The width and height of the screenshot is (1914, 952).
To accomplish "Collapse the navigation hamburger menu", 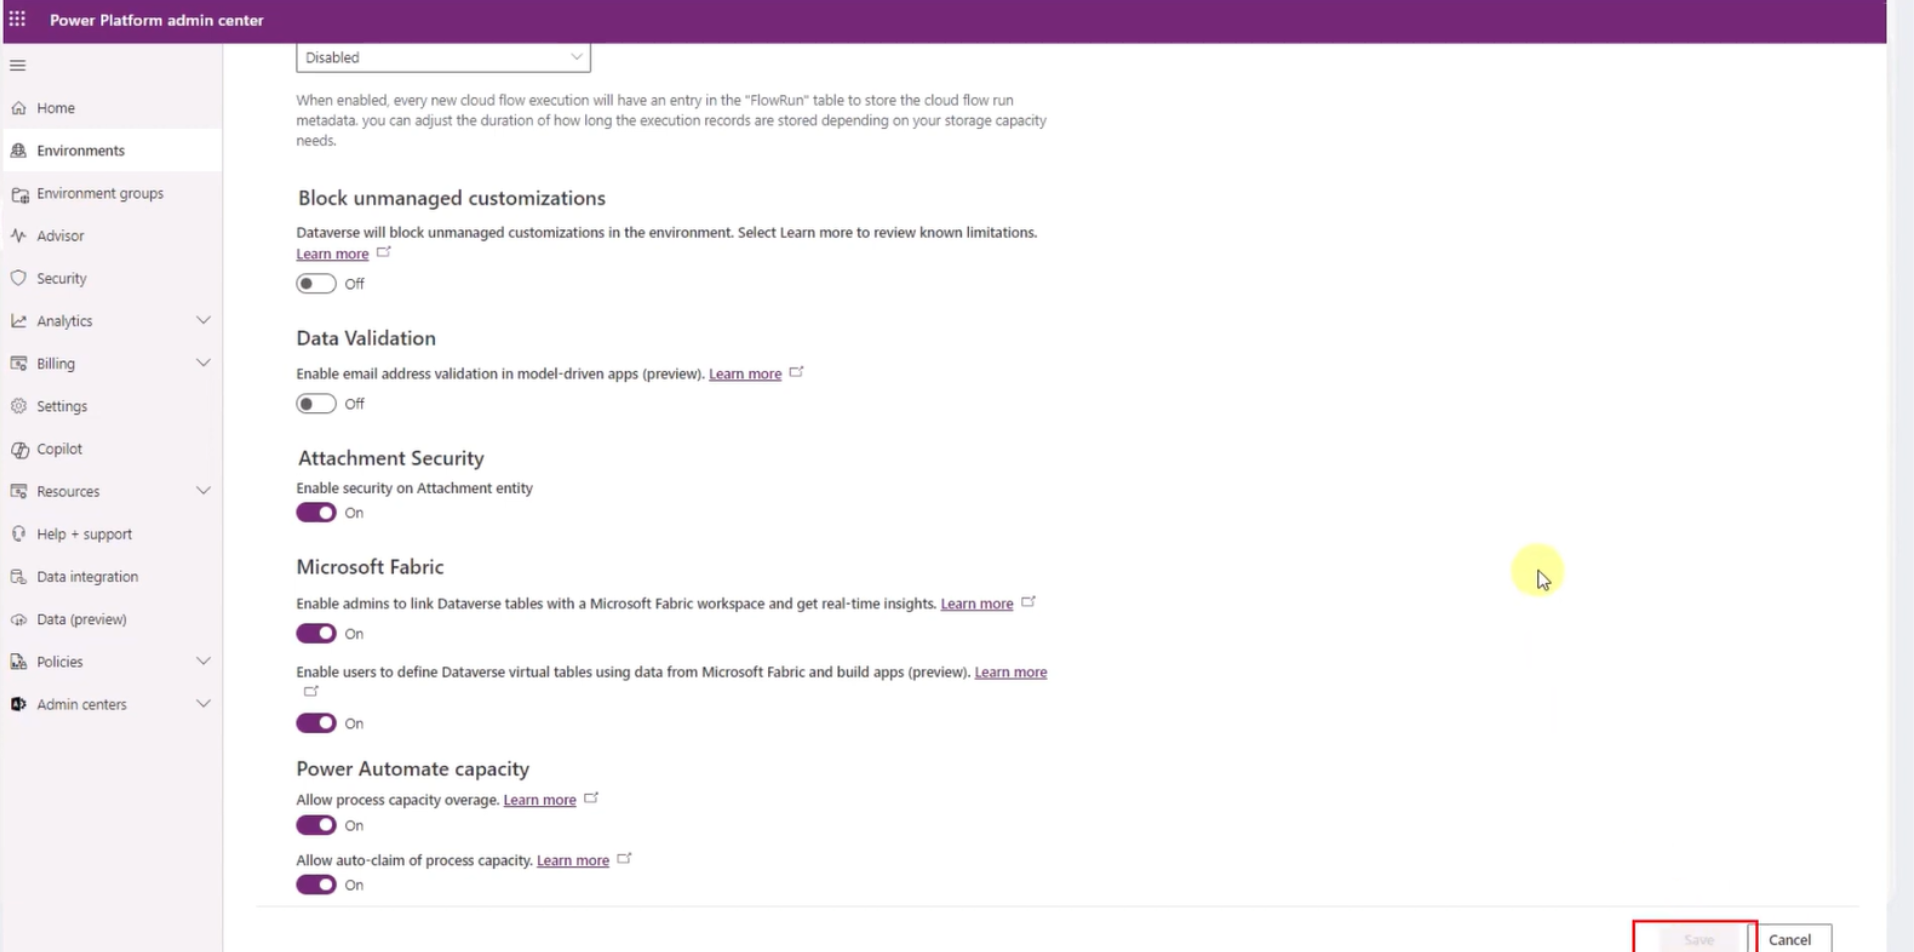I will [x=18, y=65].
